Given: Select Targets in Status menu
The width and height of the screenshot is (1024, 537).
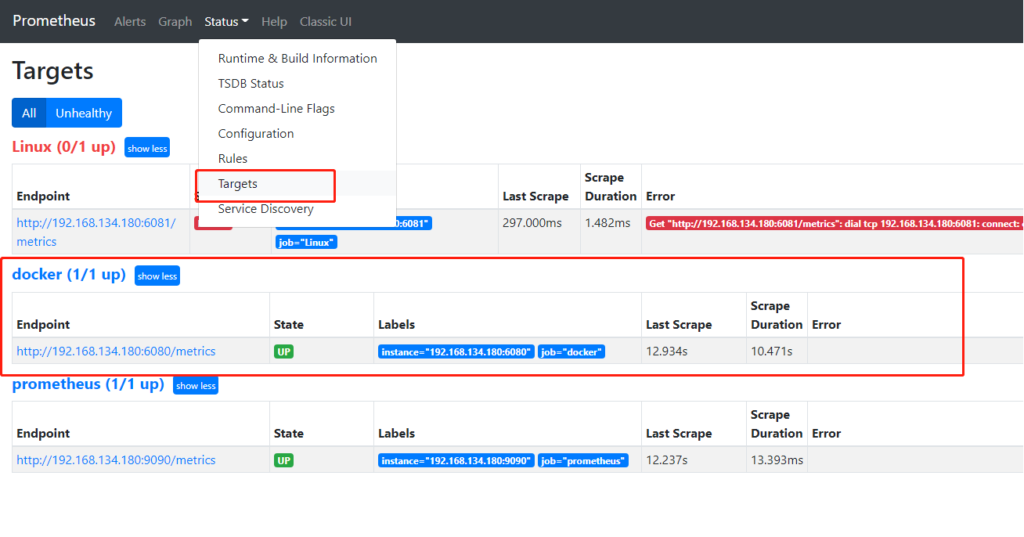Looking at the screenshot, I should click(297, 184).
